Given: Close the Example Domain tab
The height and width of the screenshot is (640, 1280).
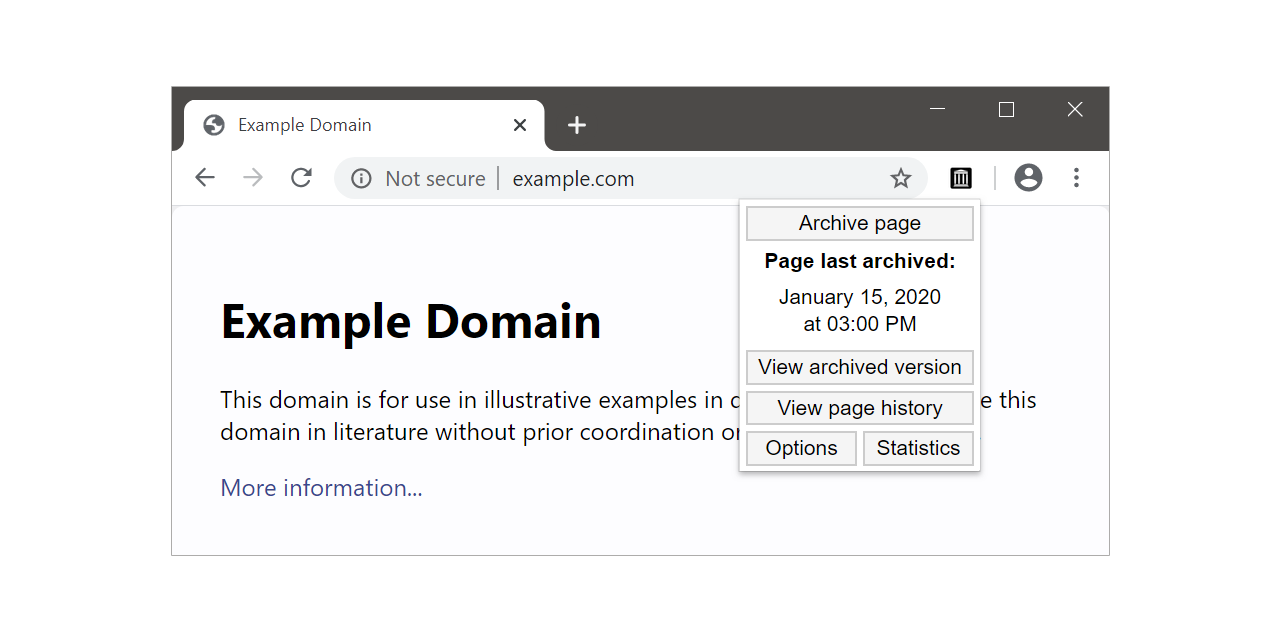Looking at the screenshot, I should [x=520, y=125].
